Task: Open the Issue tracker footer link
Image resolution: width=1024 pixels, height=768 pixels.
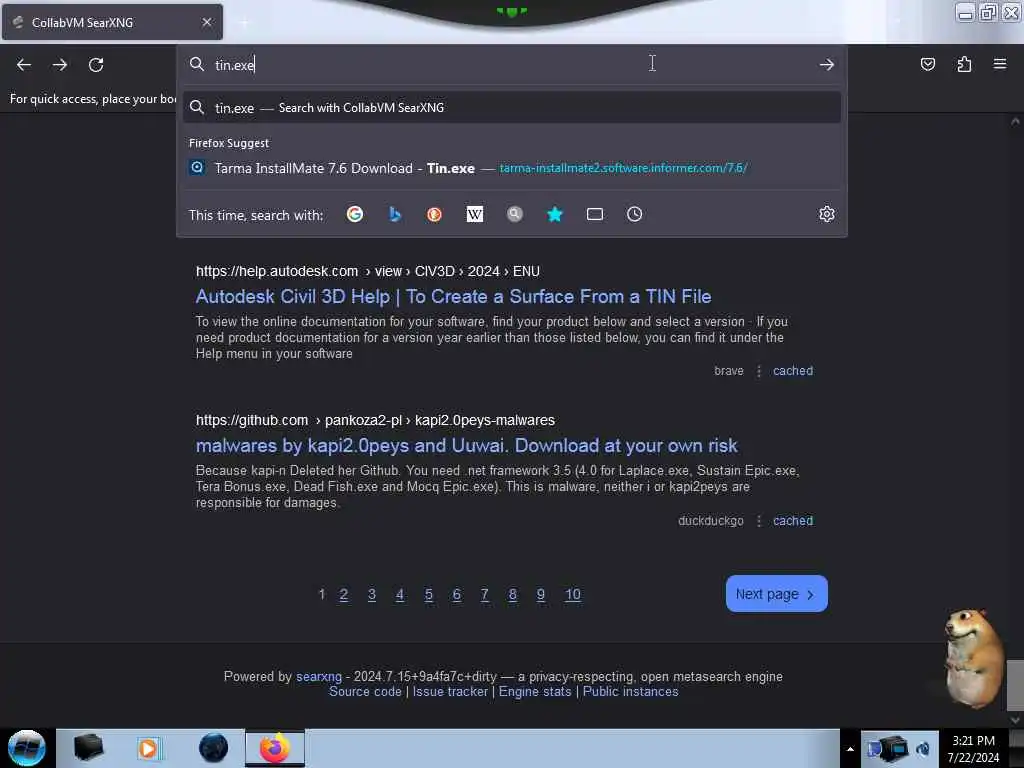Action: coord(450,692)
